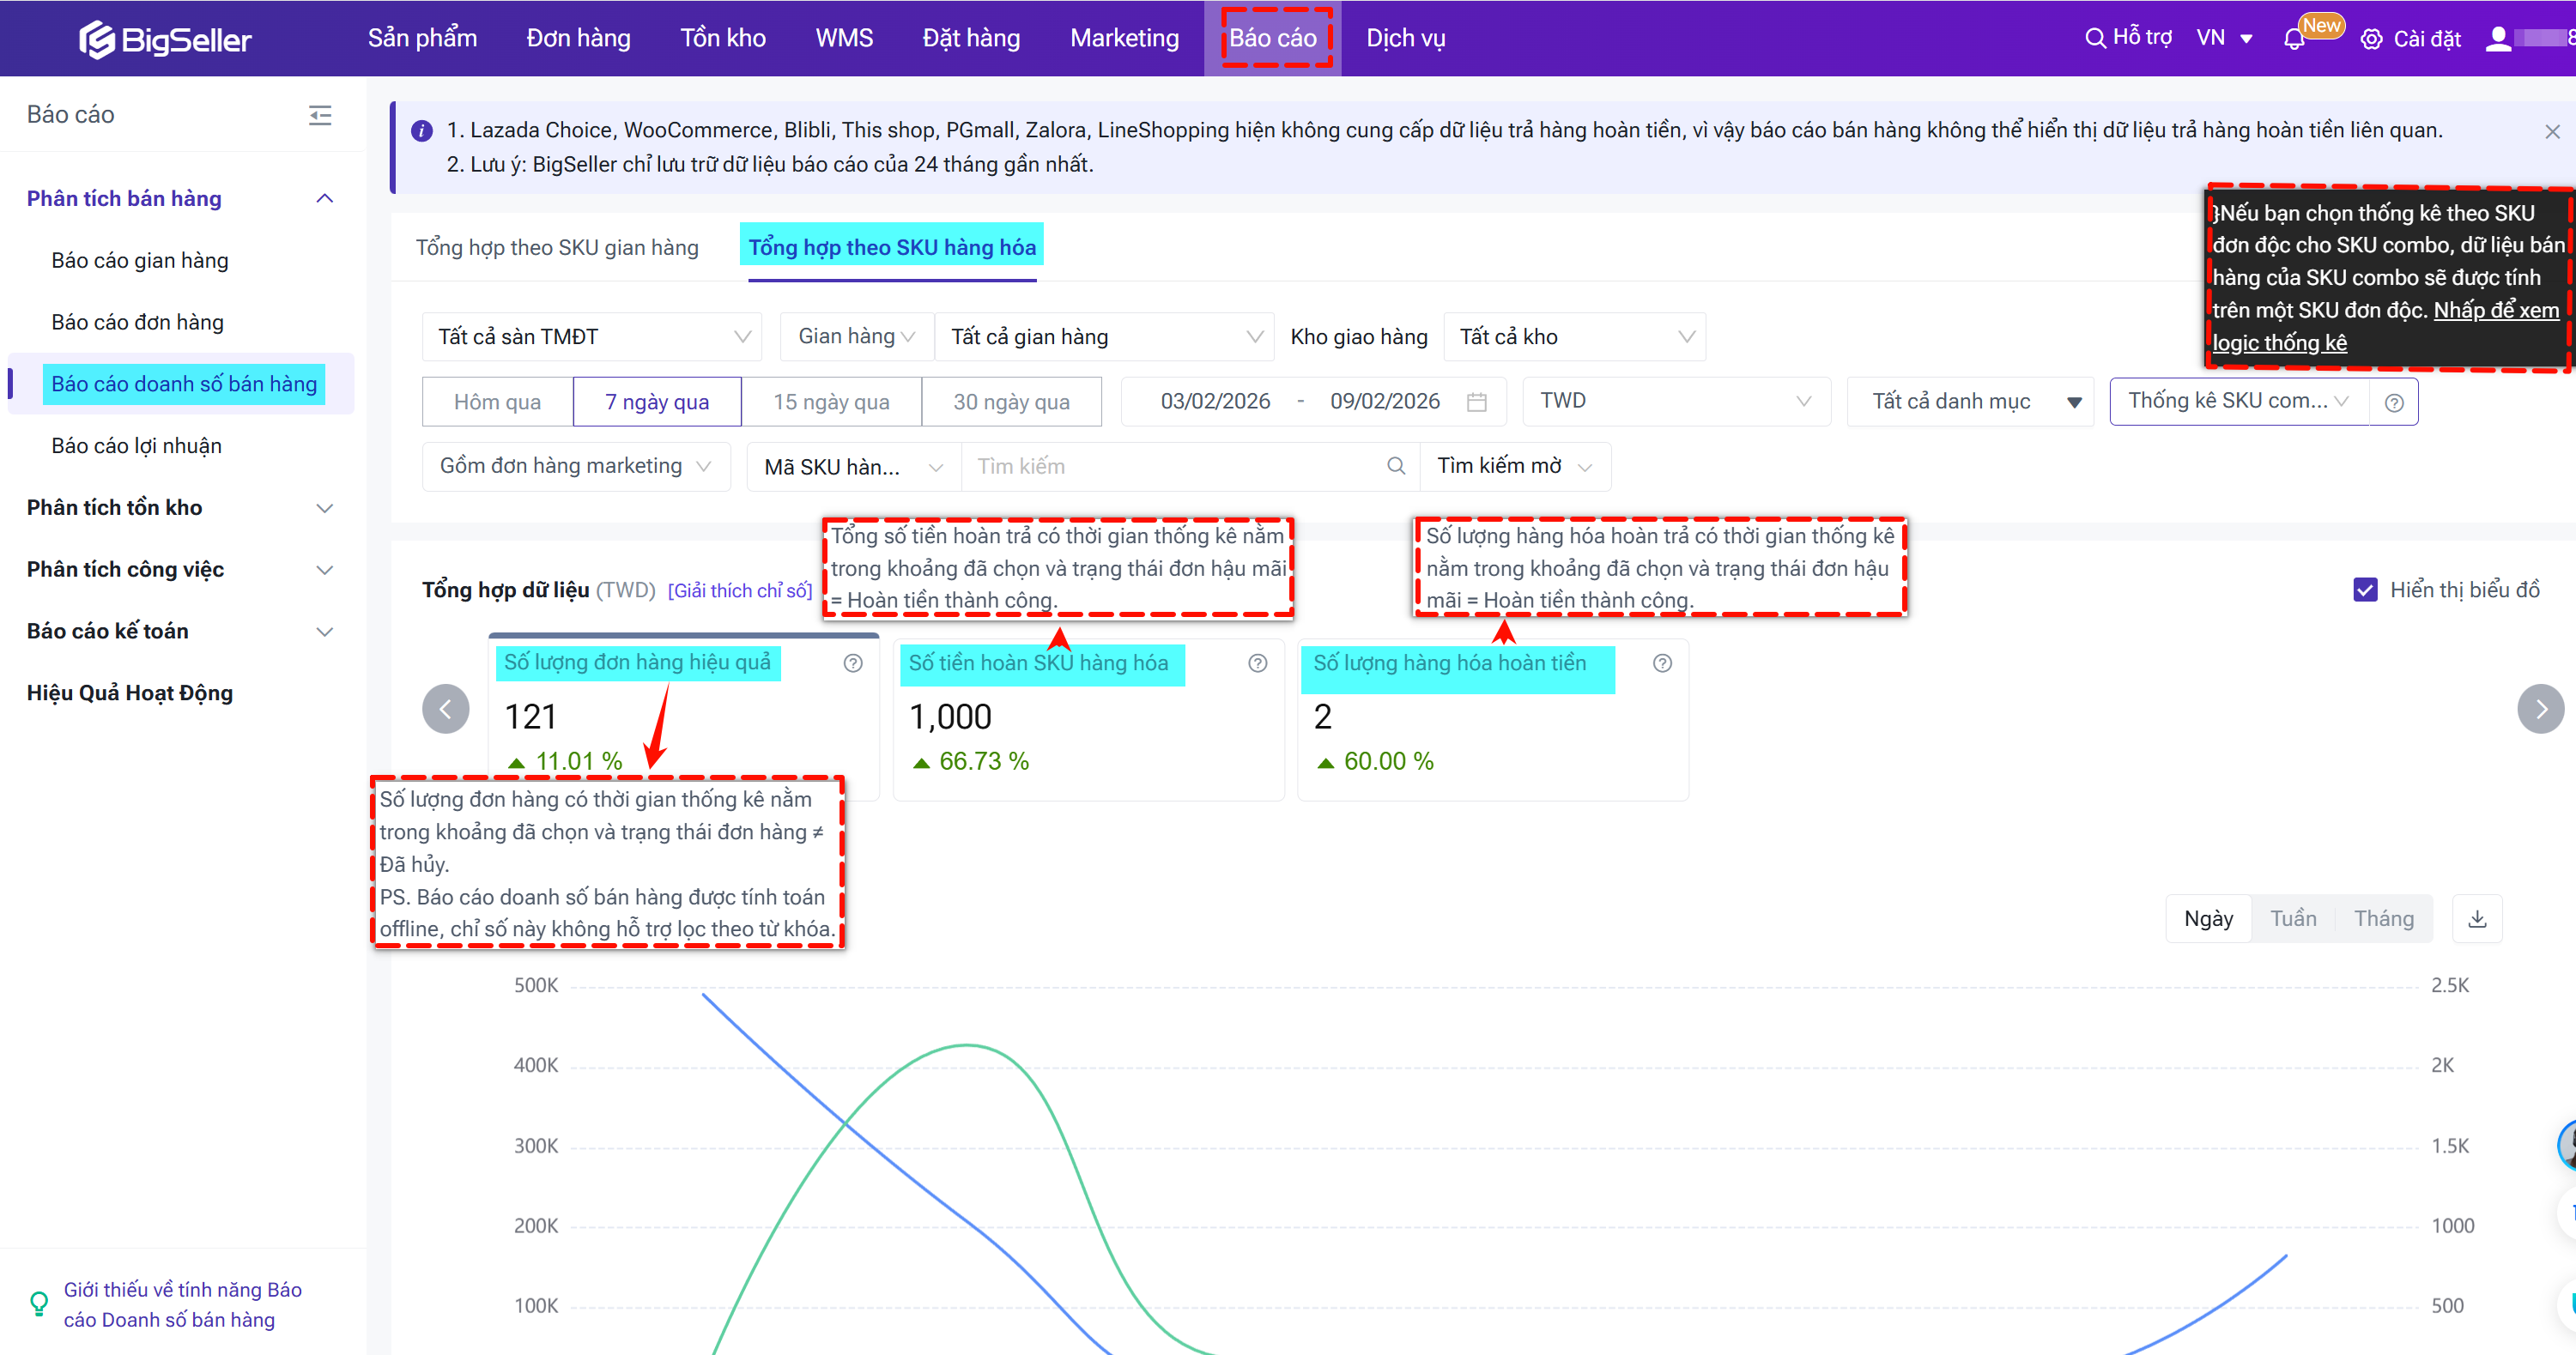Viewport: 2576px width, 1355px height.
Task: Open the Tất cả sàn TMĐT dropdown
Action: (x=592, y=337)
